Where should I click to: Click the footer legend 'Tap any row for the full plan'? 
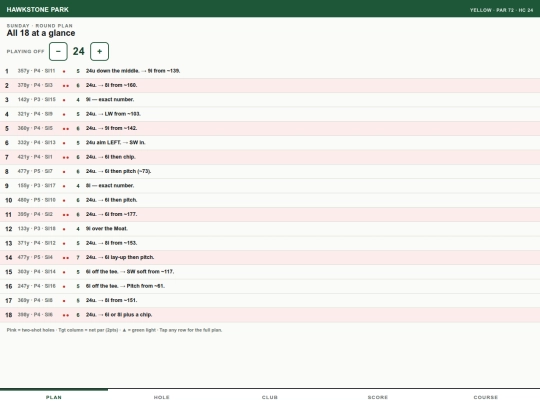[x=190, y=330]
